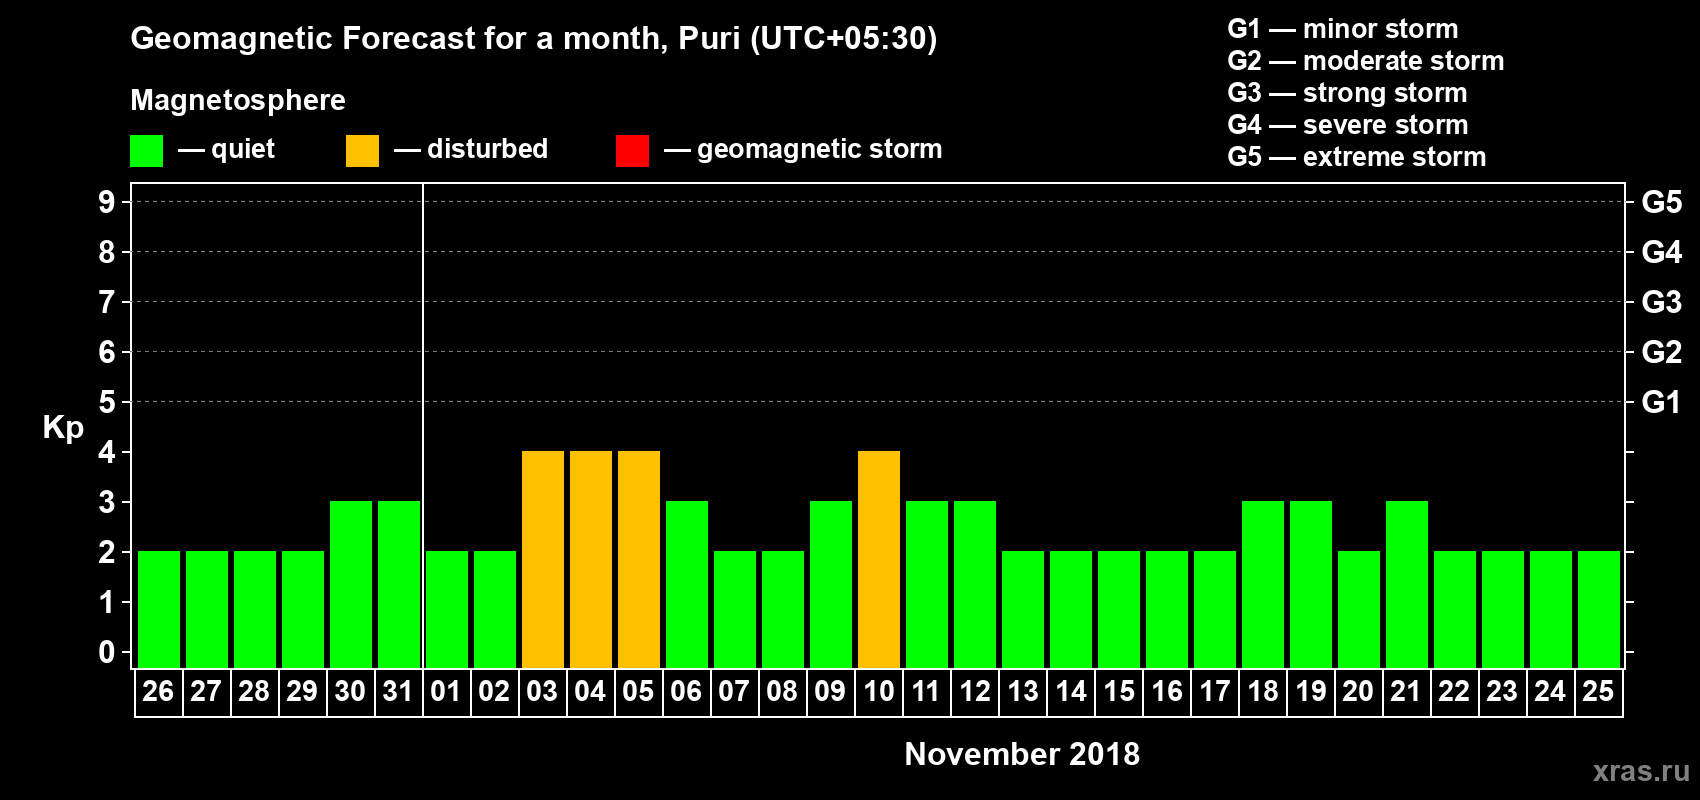Click the green quiet legend swatch
The width and height of the screenshot is (1700, 800).
[x=146, y=151]
